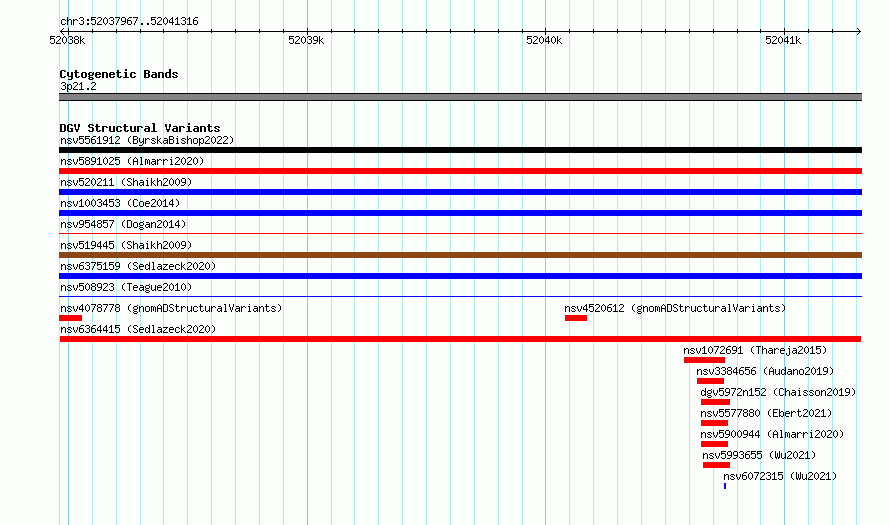
Task: Click the 52038k ruler label
Action: click(x=67, y=40)
